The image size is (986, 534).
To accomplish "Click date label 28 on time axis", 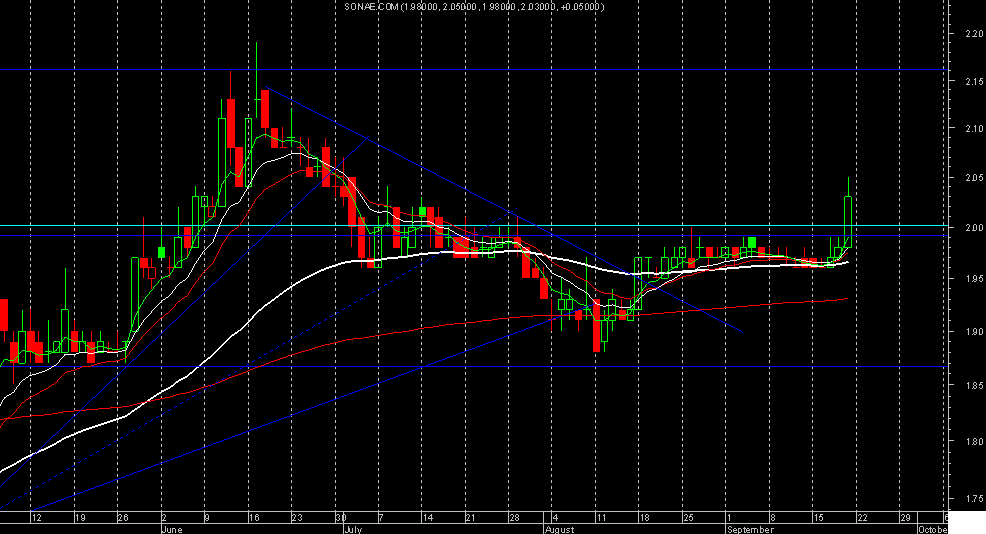I will click(x=514, y=518).
